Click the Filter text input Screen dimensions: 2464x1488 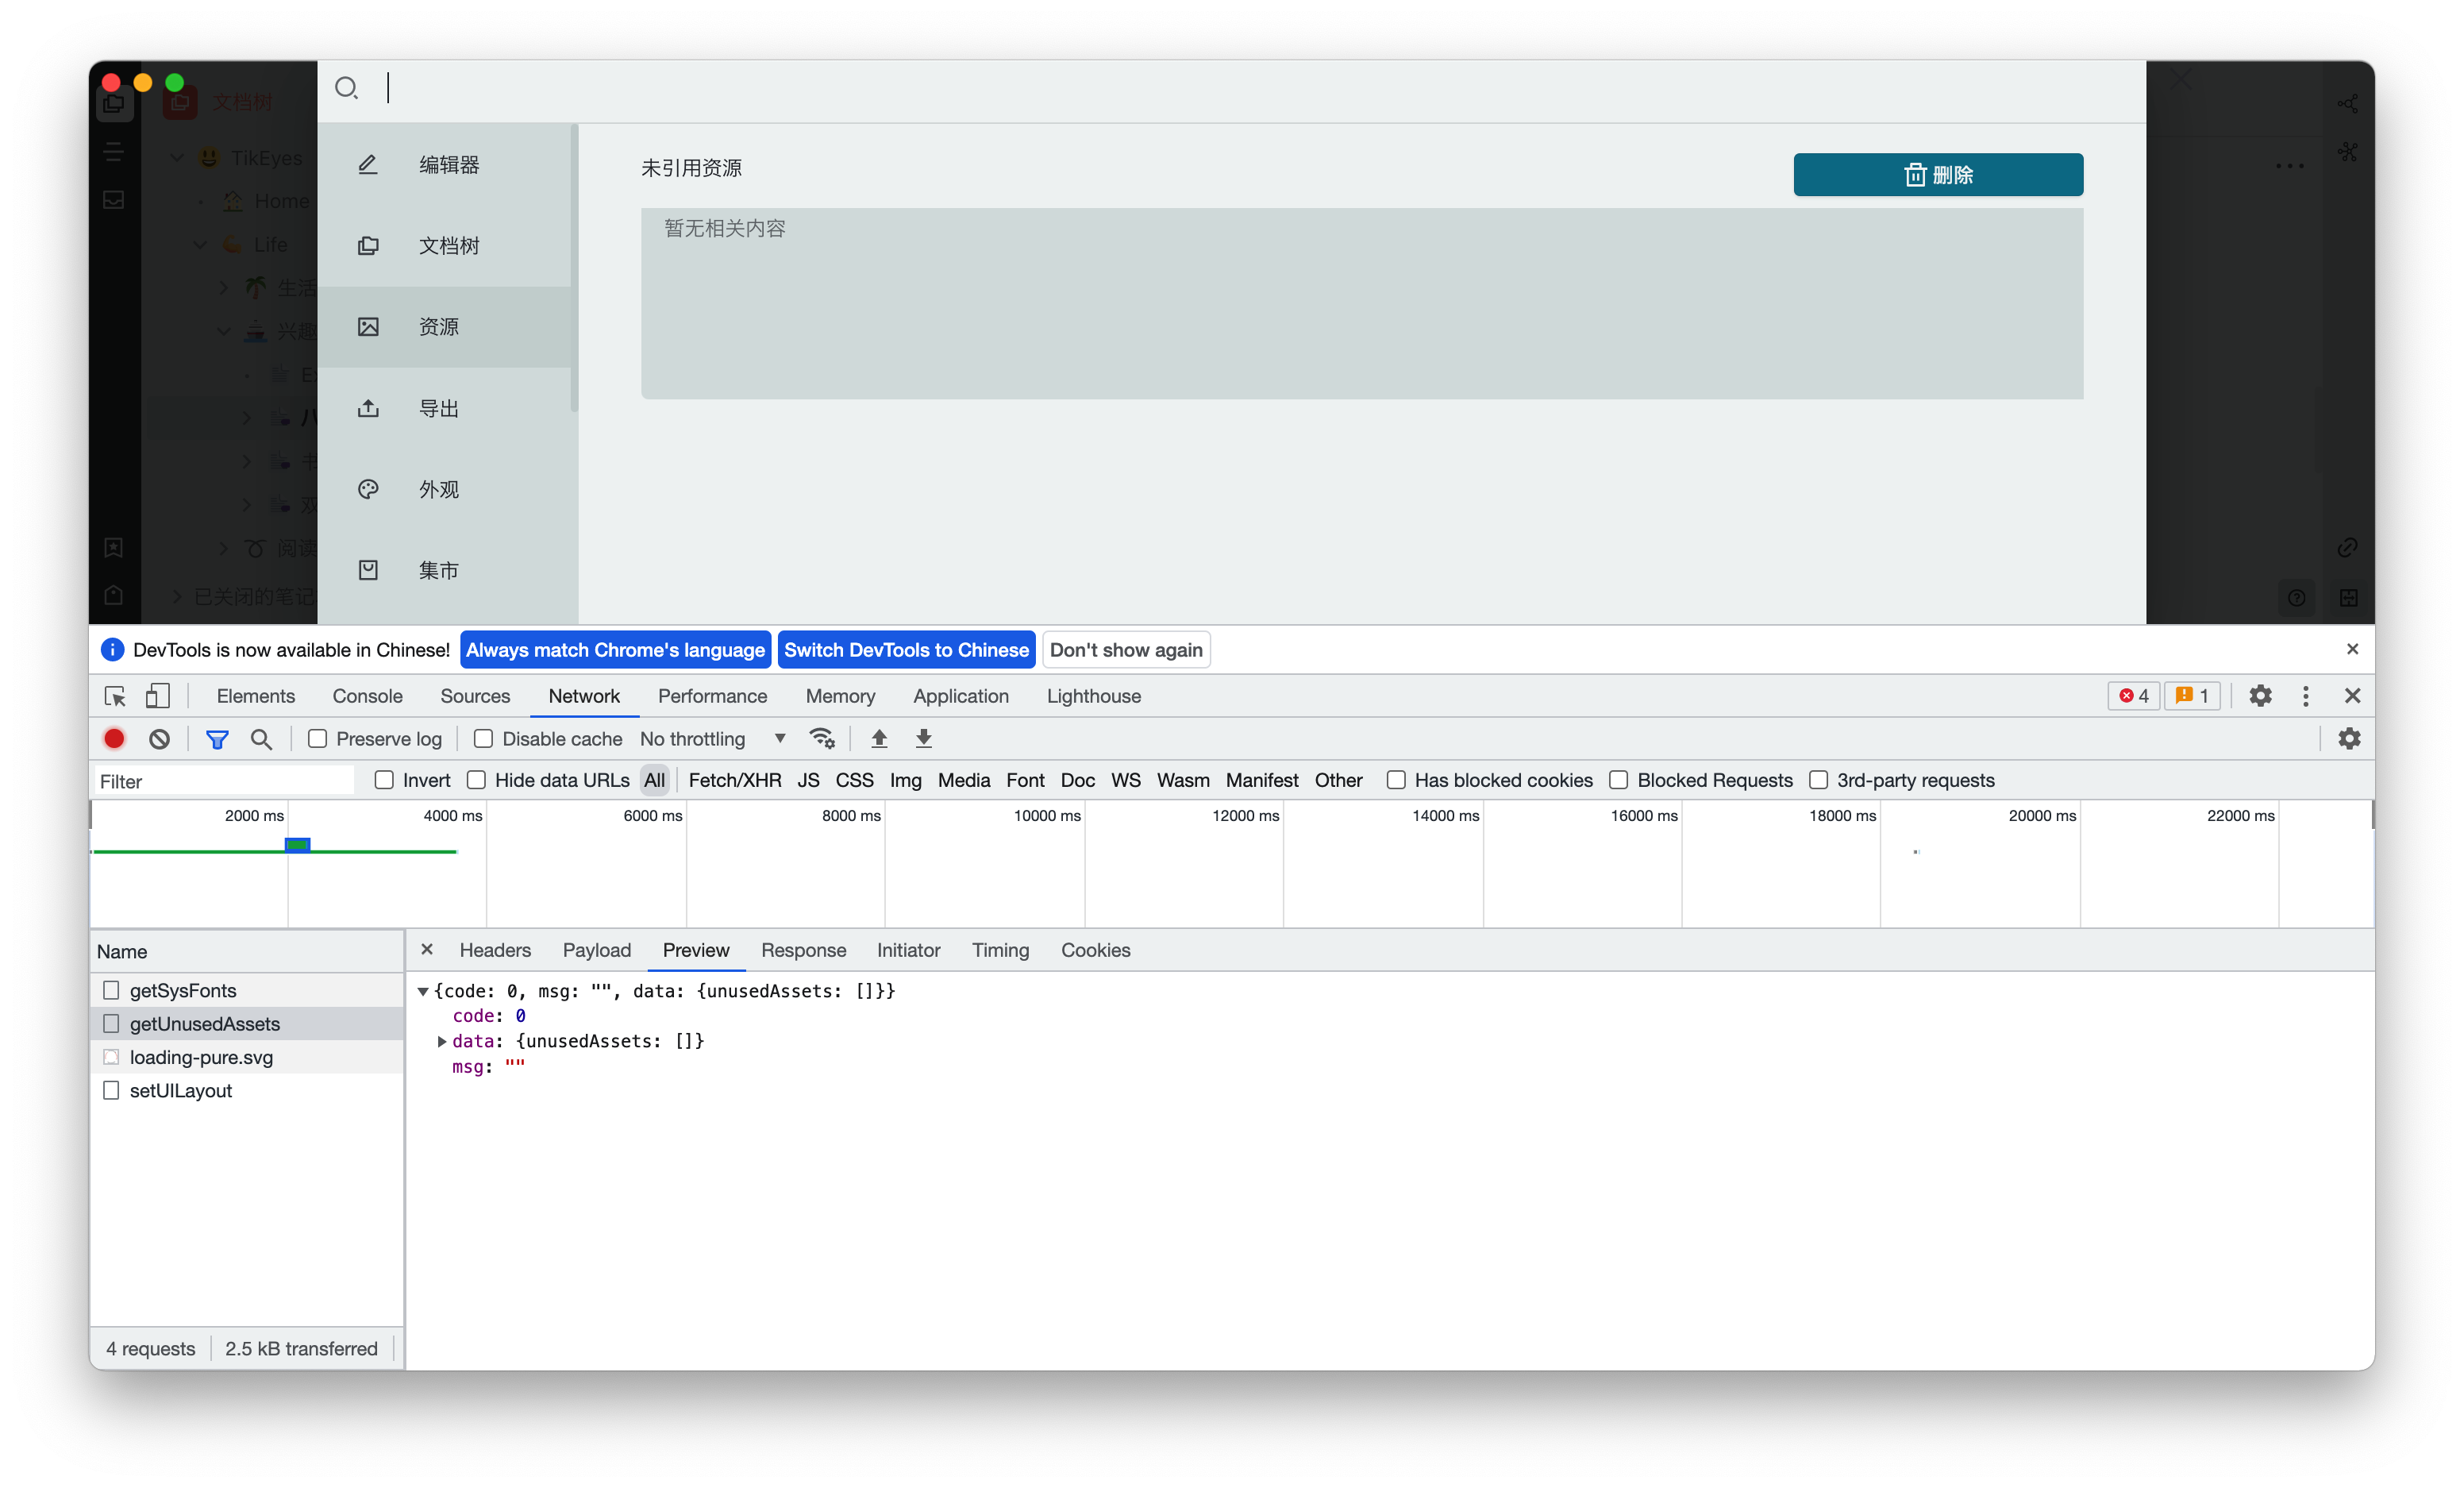[x=225, y=781]
